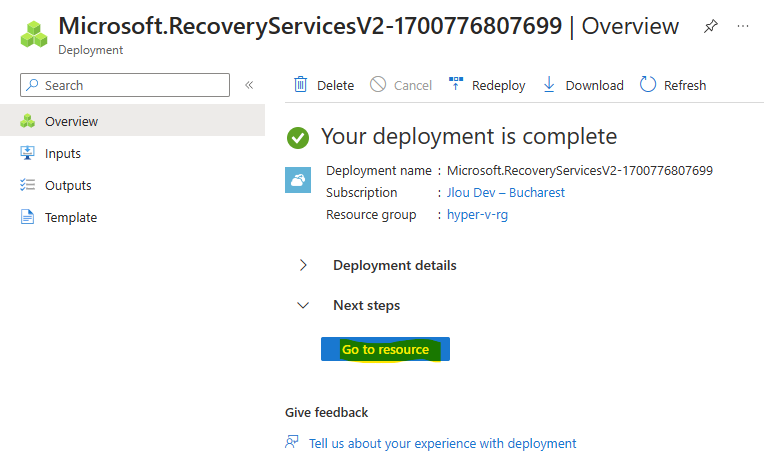Click the Cancel circle-slash icon
Viewport: 764px width, 472px height.
tap(378, 84)
